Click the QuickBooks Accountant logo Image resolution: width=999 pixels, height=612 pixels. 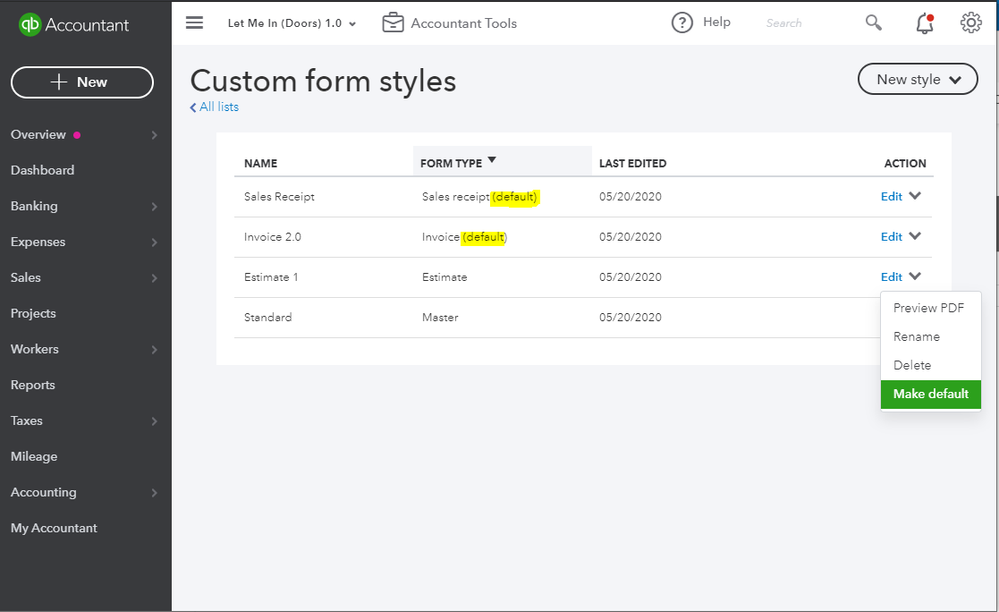75,25
